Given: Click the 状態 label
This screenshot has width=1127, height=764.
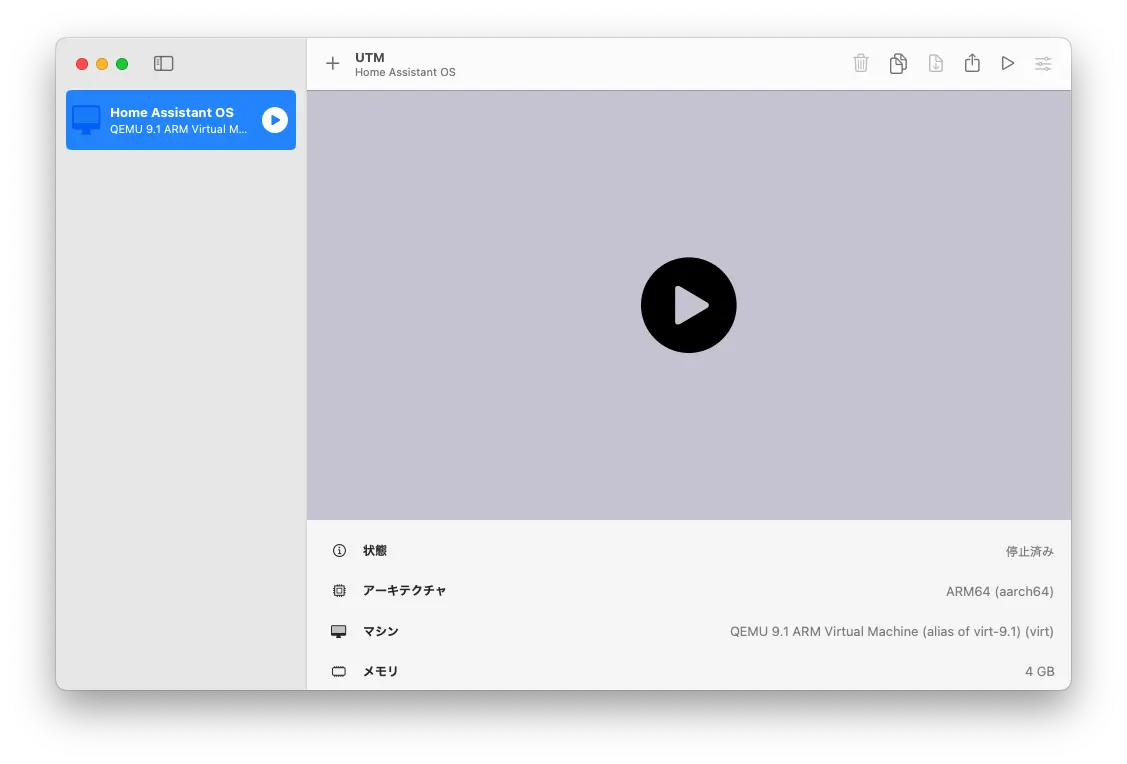Looking at the screenshot, I should [374, 551].
